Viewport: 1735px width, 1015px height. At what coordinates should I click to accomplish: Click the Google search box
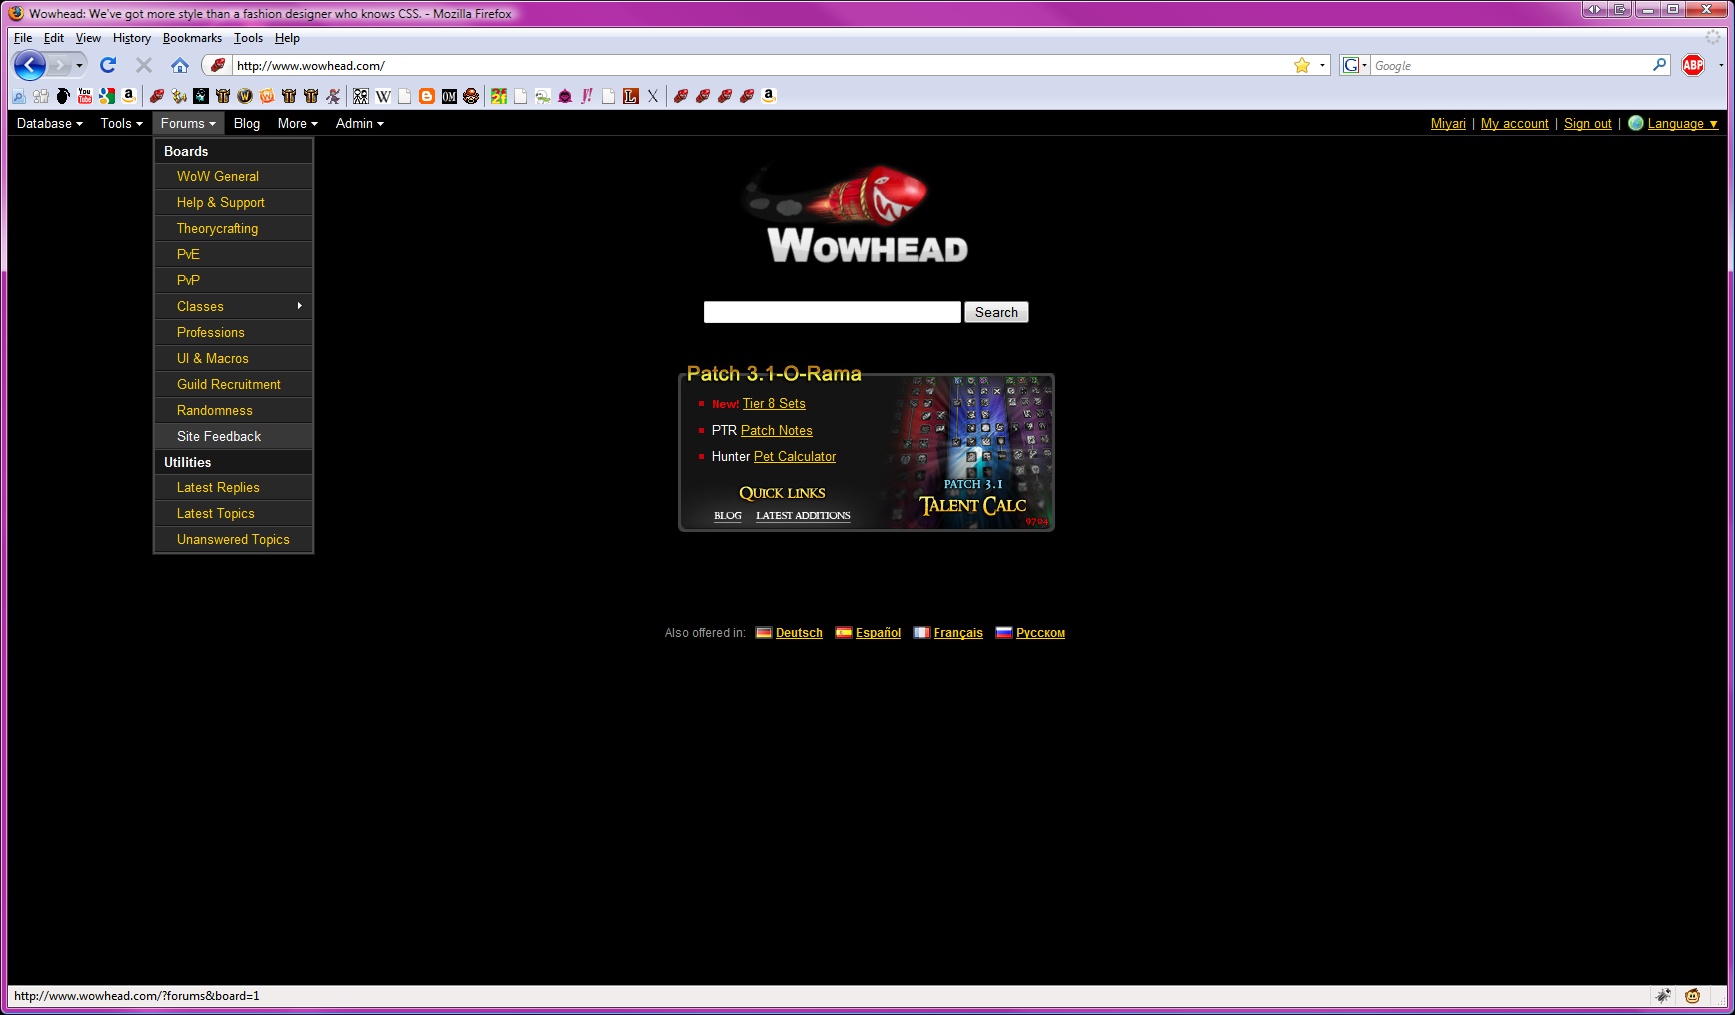pyautogui.click(x=1510, y=65)
